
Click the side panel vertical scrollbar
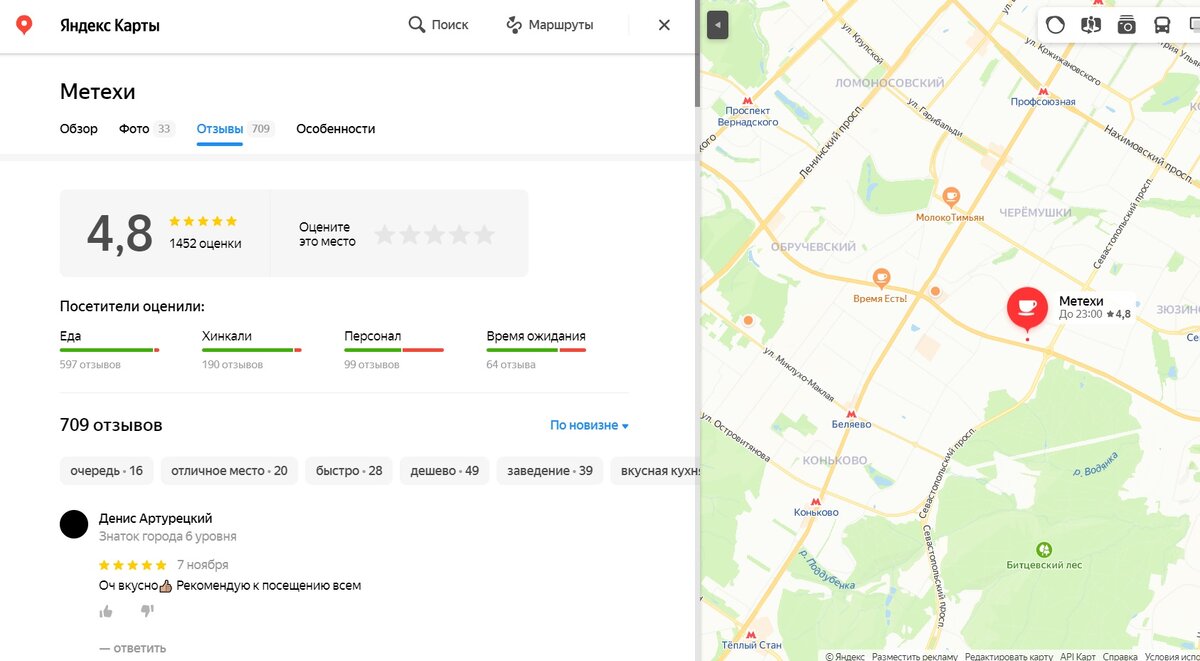click(697, 54)
